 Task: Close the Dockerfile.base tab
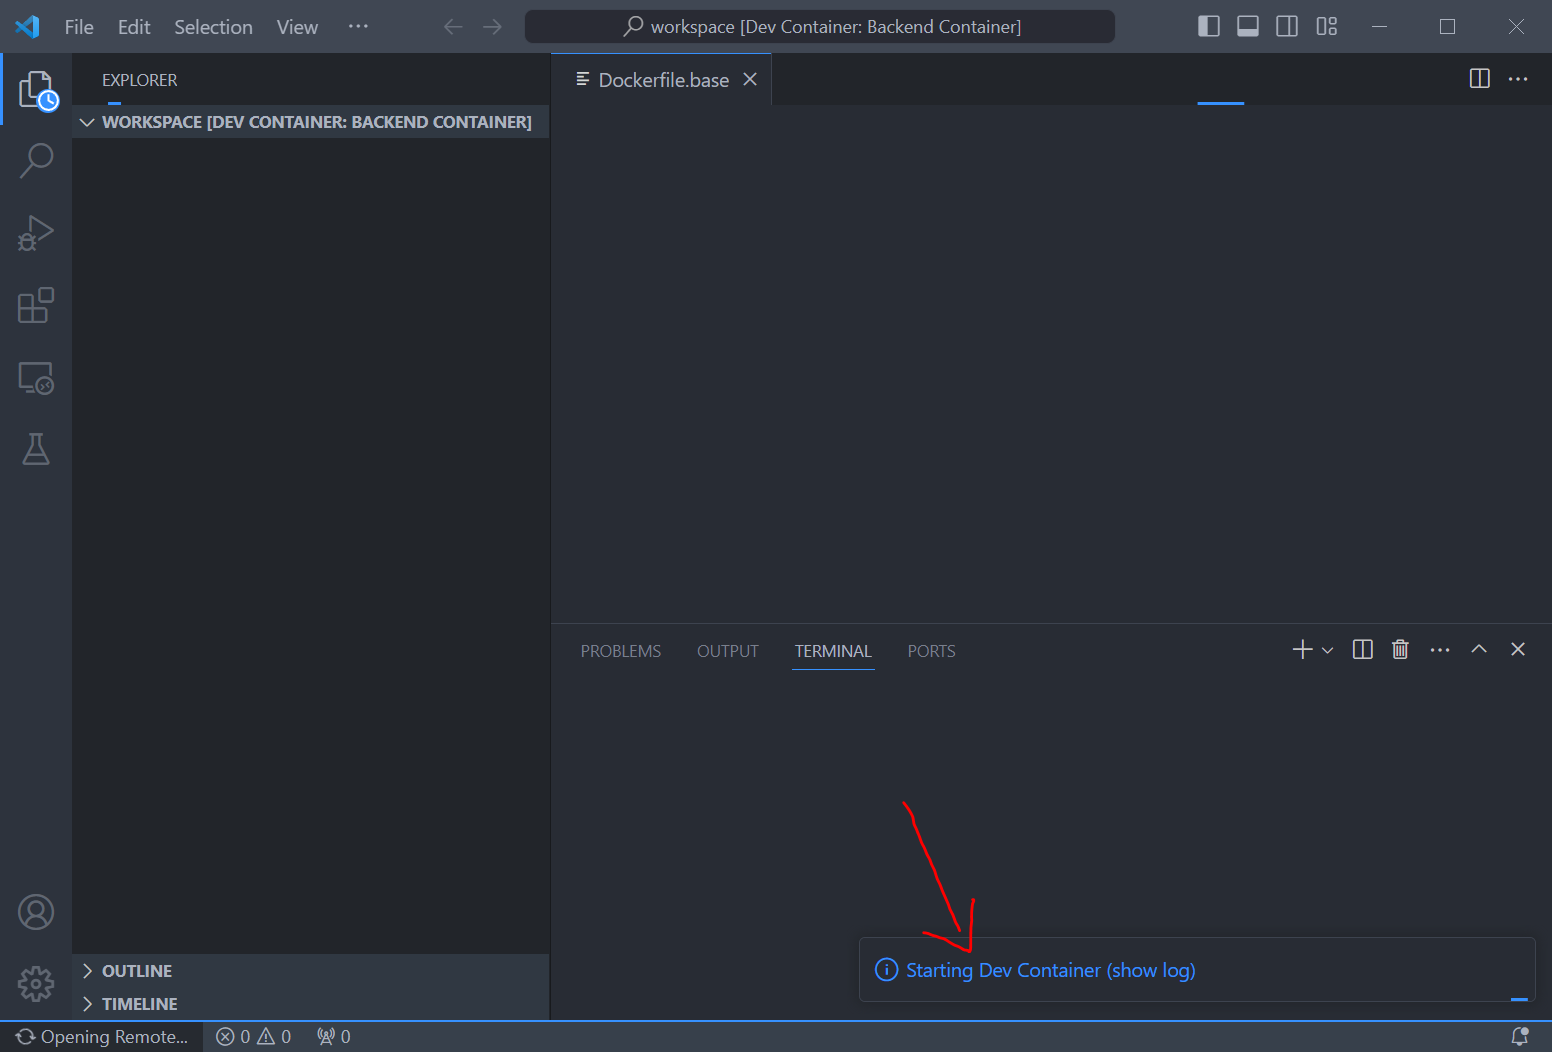pyautogui.click(x=750, y=79)
